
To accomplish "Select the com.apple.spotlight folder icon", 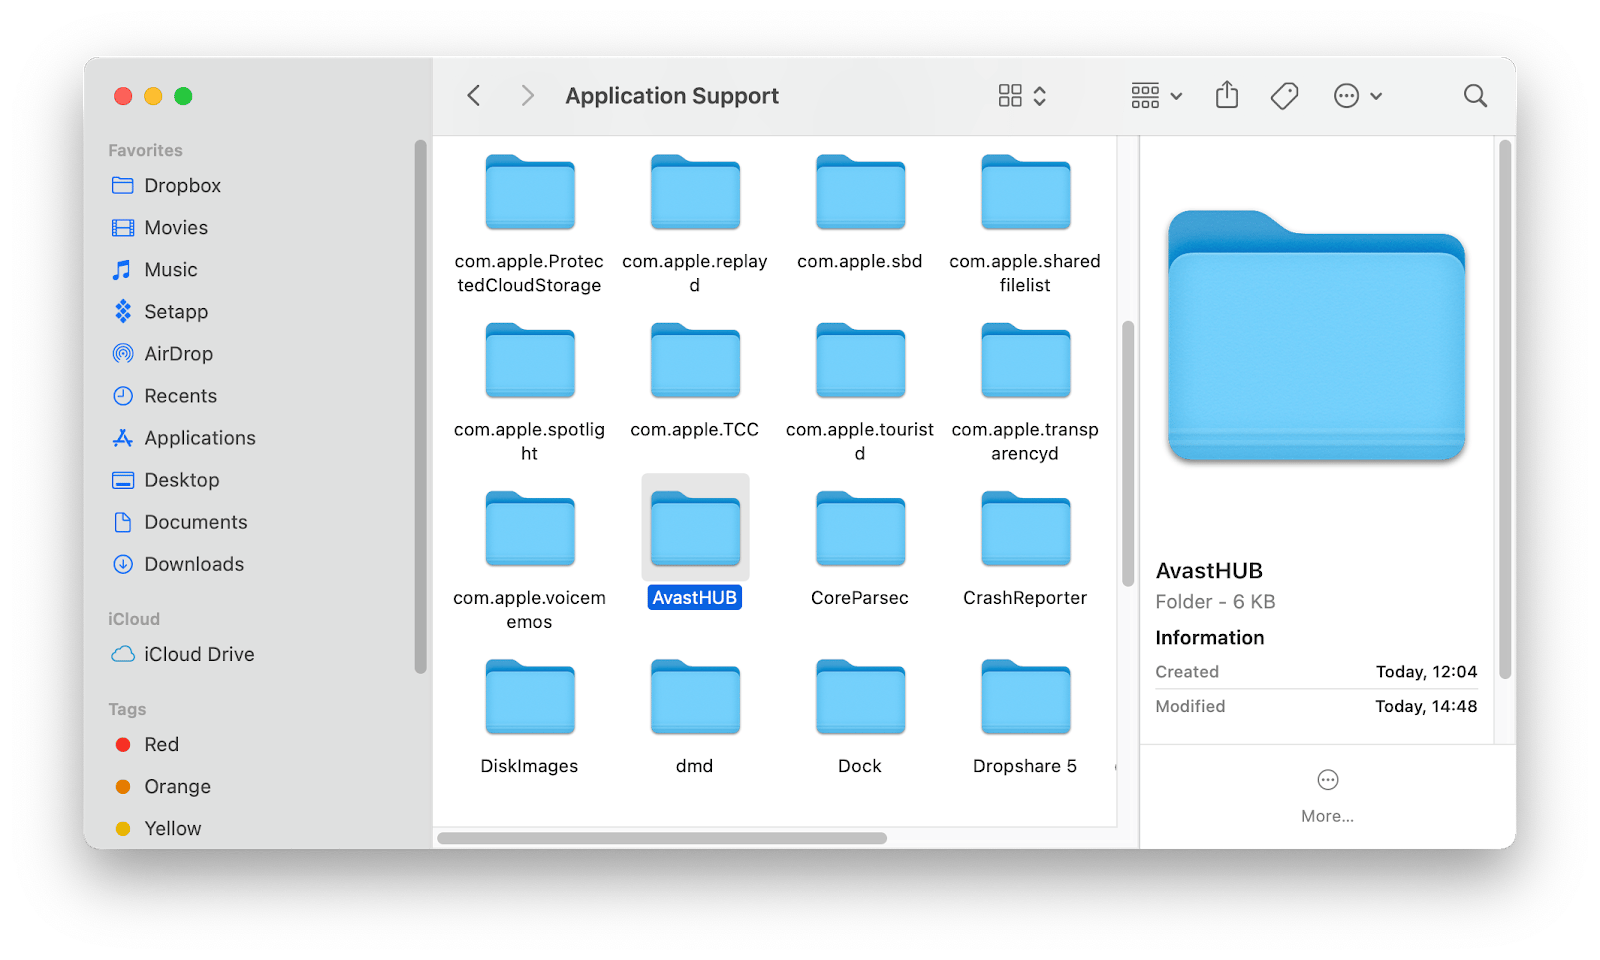I will (530, 360).
